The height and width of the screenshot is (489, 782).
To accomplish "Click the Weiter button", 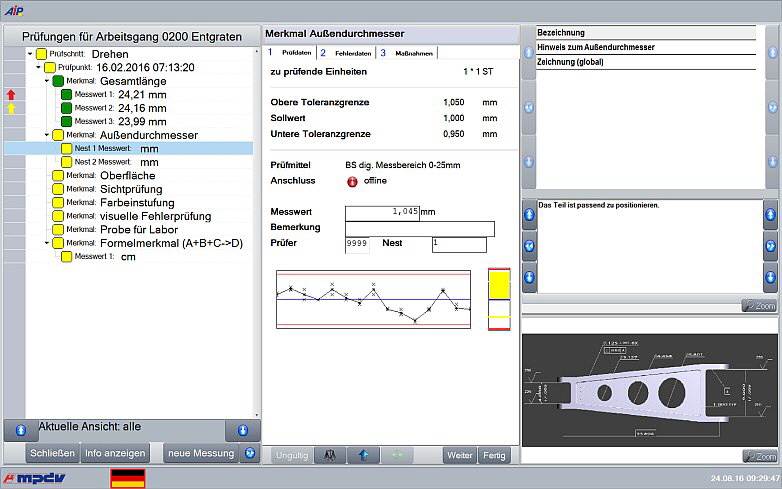I will pyautogui.click(x=459, y=455).
